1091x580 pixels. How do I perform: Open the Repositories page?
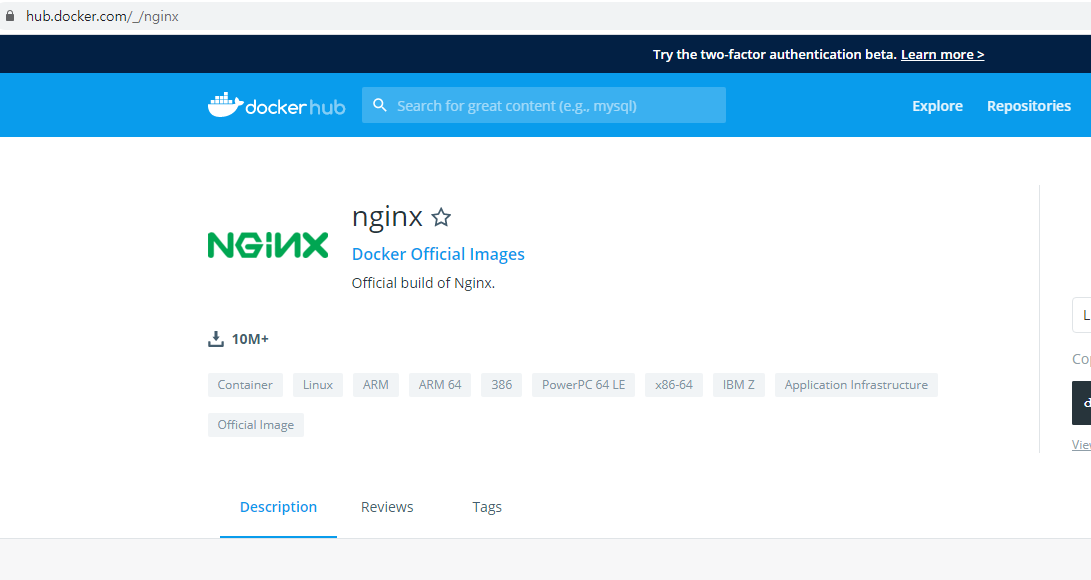click(1028, 106)
